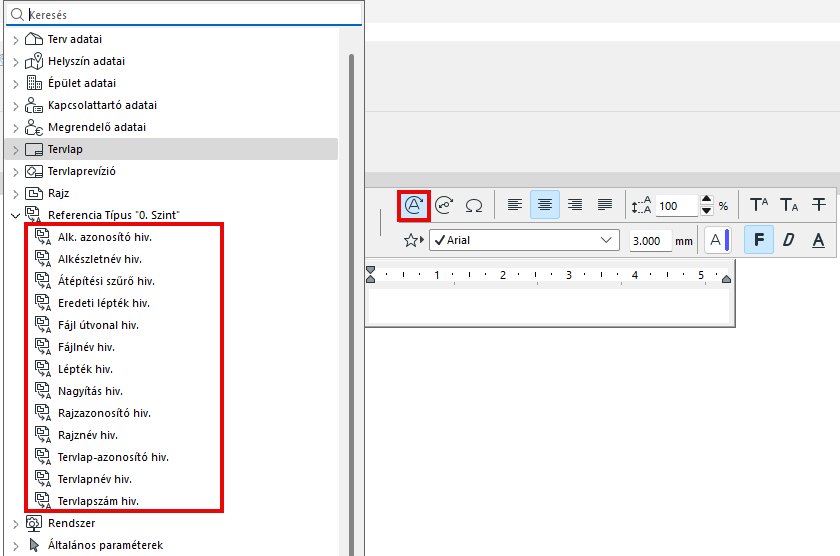Expand the Általános paraméterek group
The image size is (840, 556).
point(16,546)
